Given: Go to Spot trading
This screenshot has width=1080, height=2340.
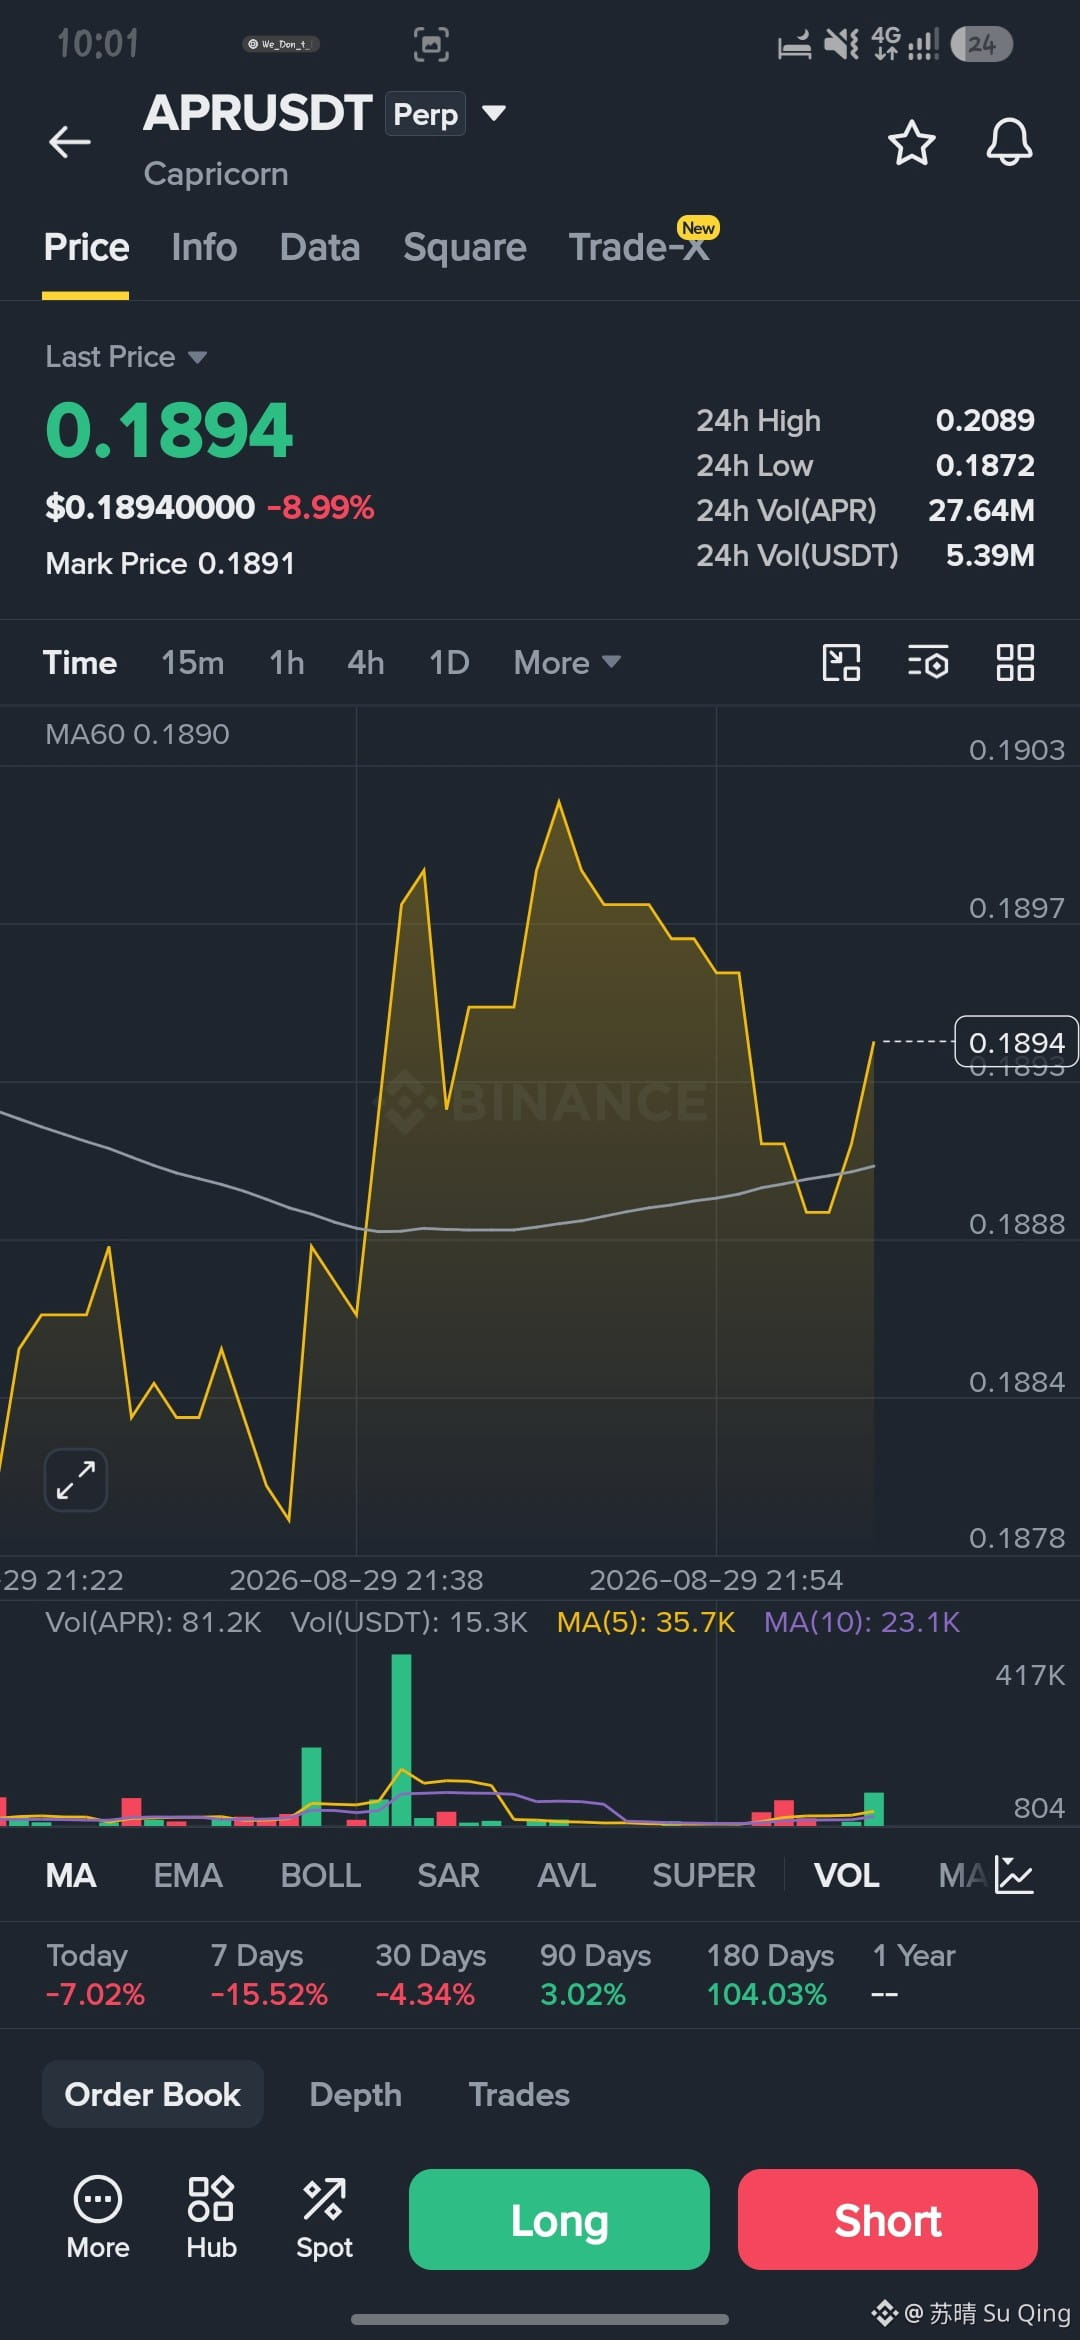Looking at the screenshot, I should (x=324, y=2218).
